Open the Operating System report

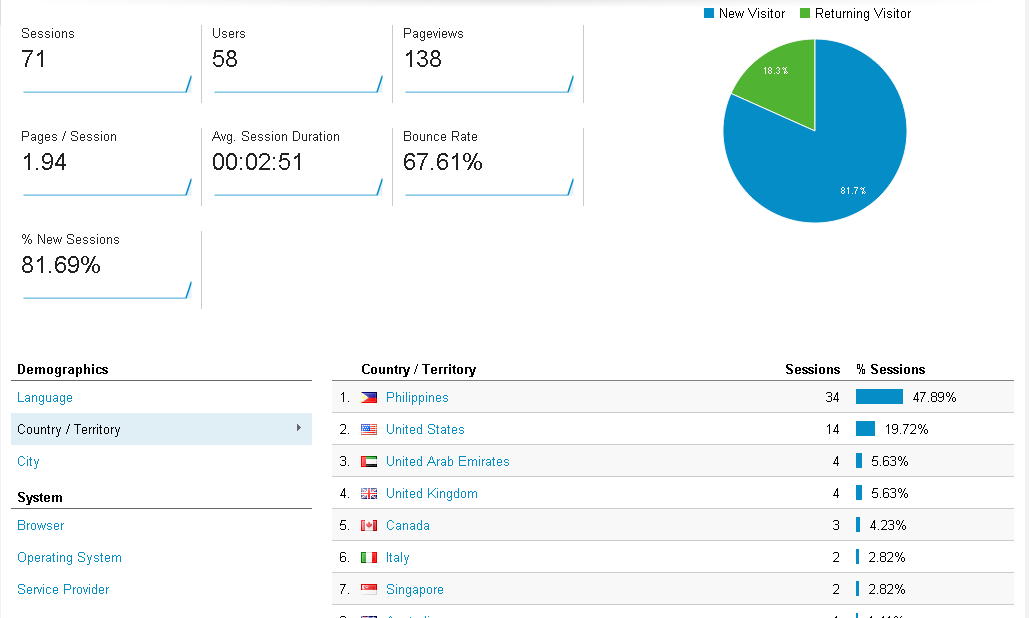pos(70,558)
